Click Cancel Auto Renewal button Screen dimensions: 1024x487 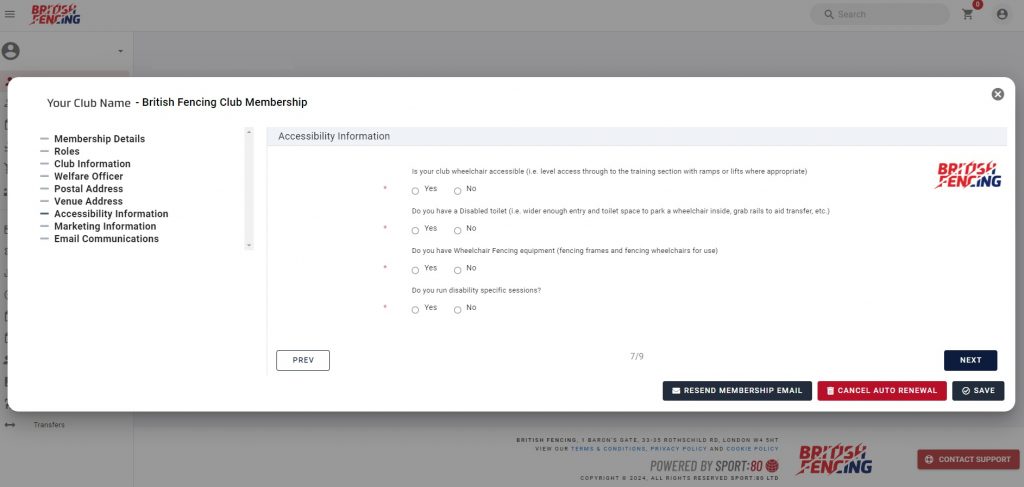tap(881, 391)
